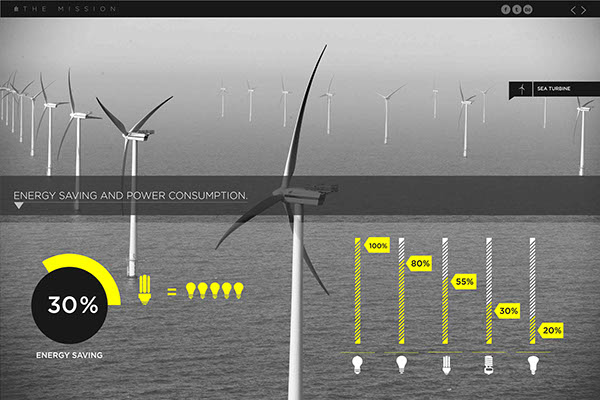Open the Behance round icon
This screenshot has width=600, height=400.
[x=528, y=10]
